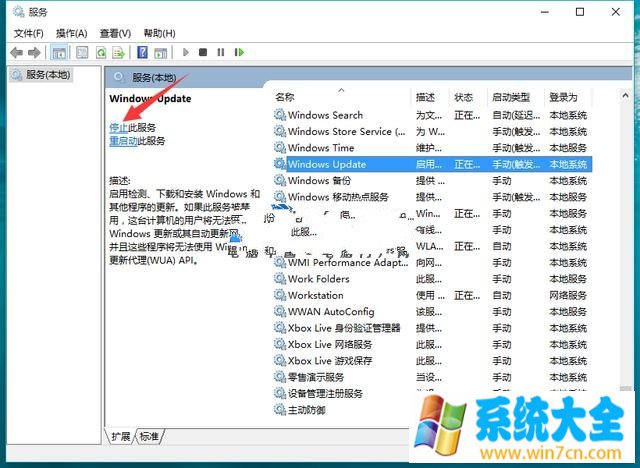The width and height of the screenshot is (640, 468).
Task: Switch to the 标准 tab
Action: pyautogui.click(x=149, y=437)
